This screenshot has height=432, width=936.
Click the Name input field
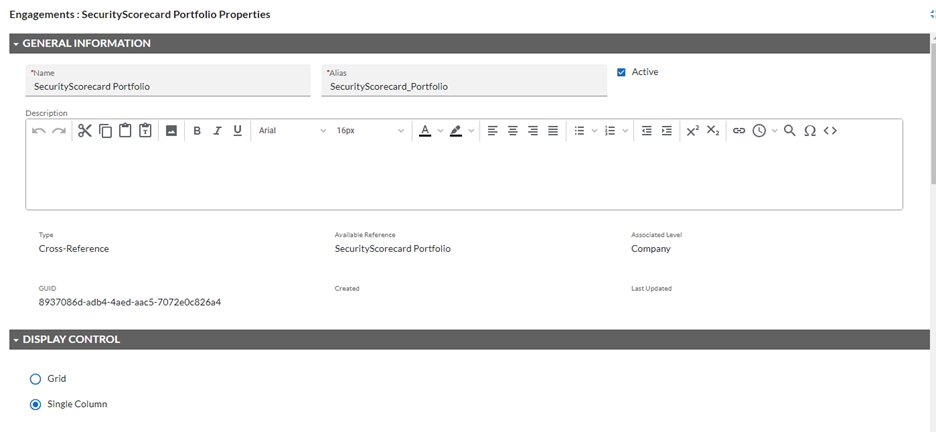(168, 81)
